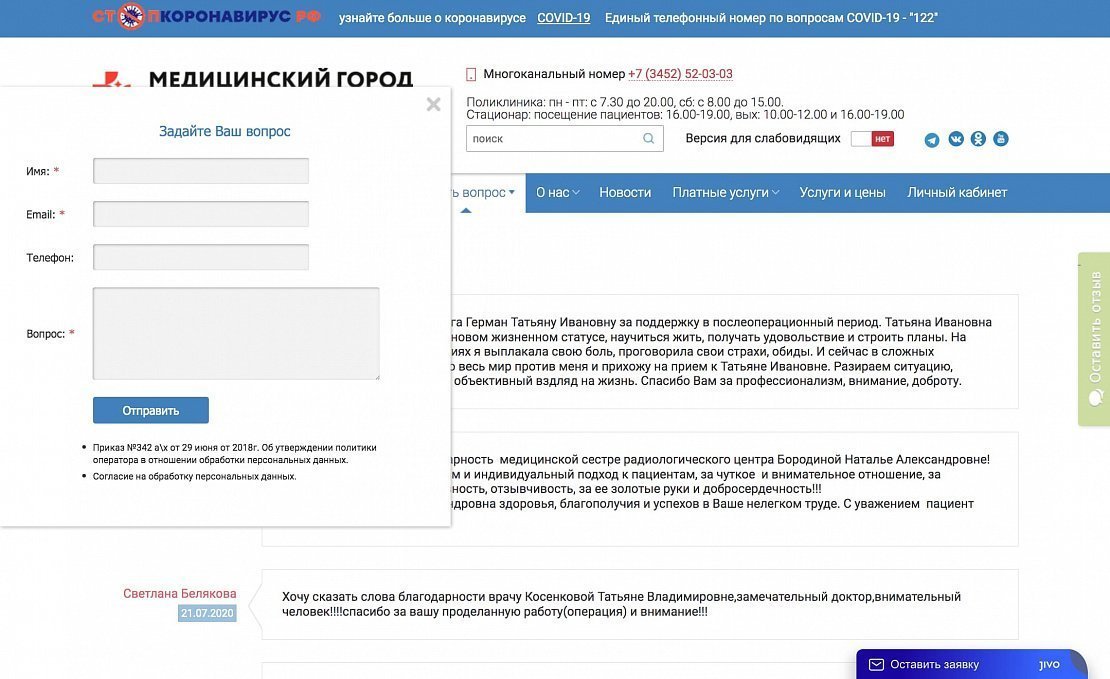This screenshot has width=1110, height=679.
Task: Open 'Оставить отзыв' side tab
Action: 1095,340
